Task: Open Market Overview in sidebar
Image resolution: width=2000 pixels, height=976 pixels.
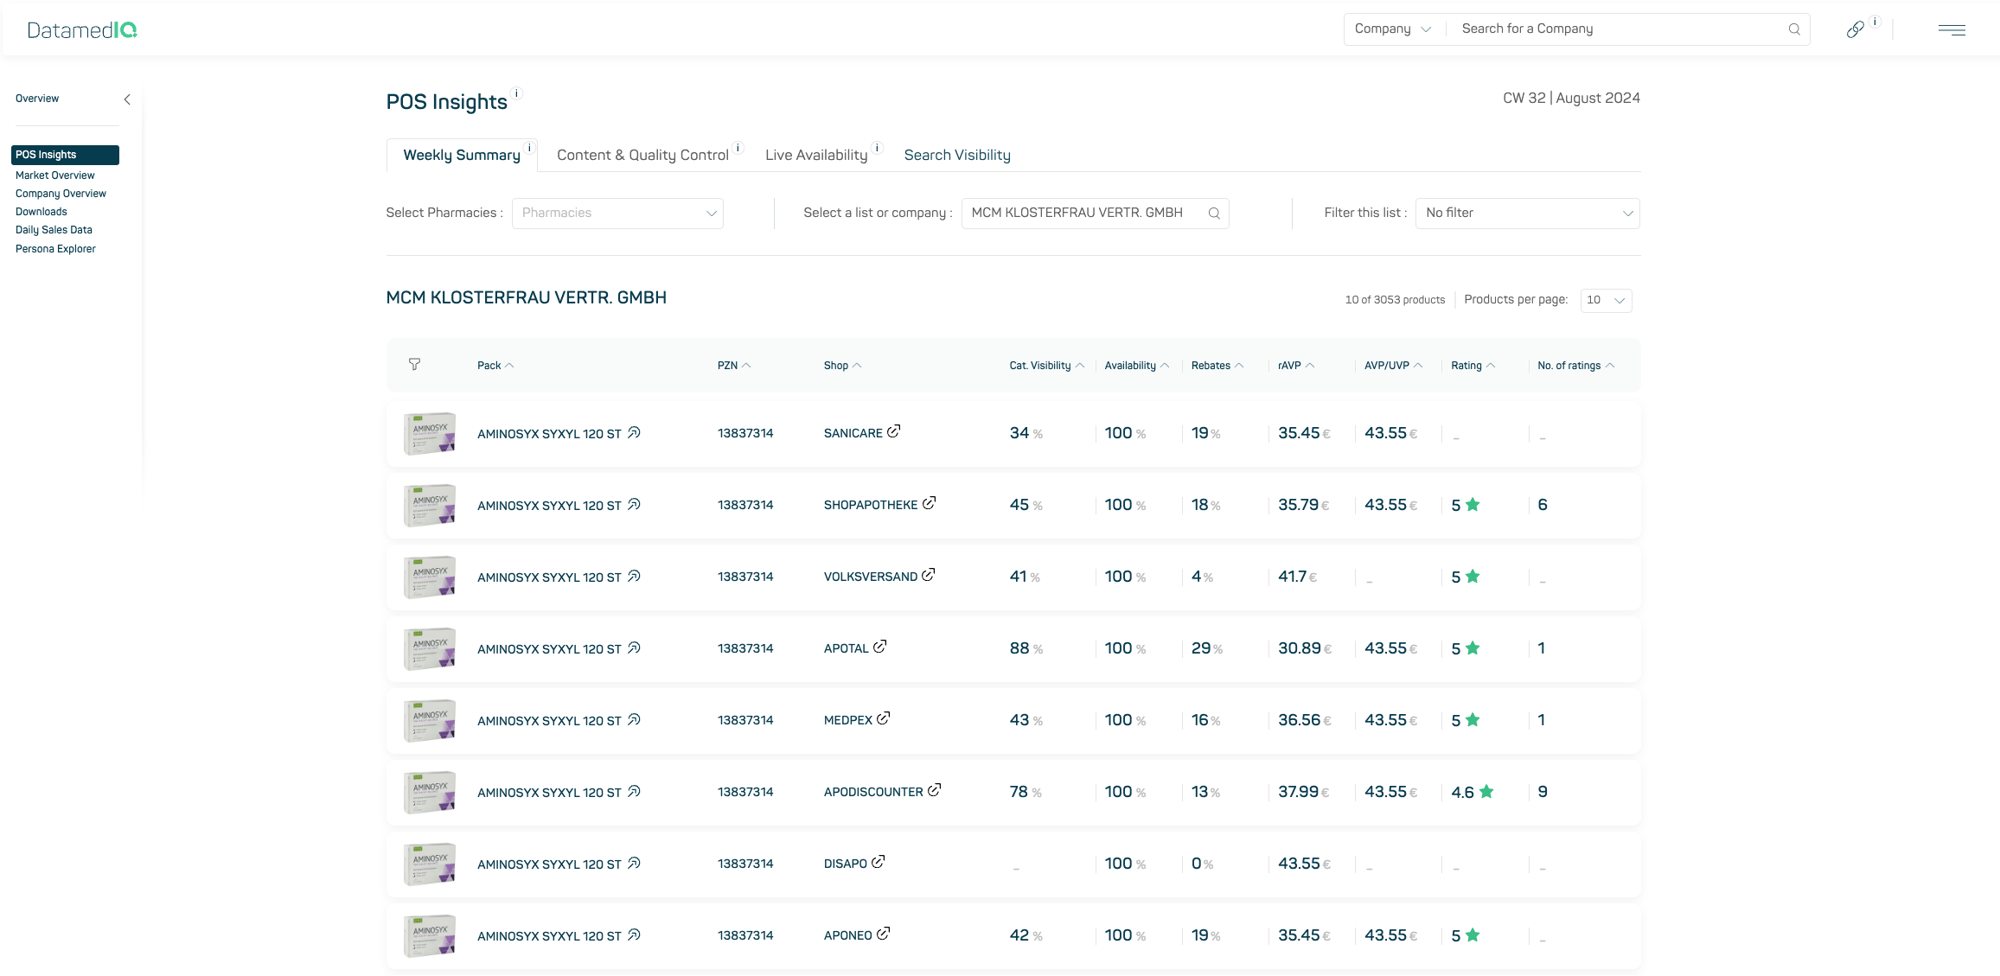Action: (55, 175)
